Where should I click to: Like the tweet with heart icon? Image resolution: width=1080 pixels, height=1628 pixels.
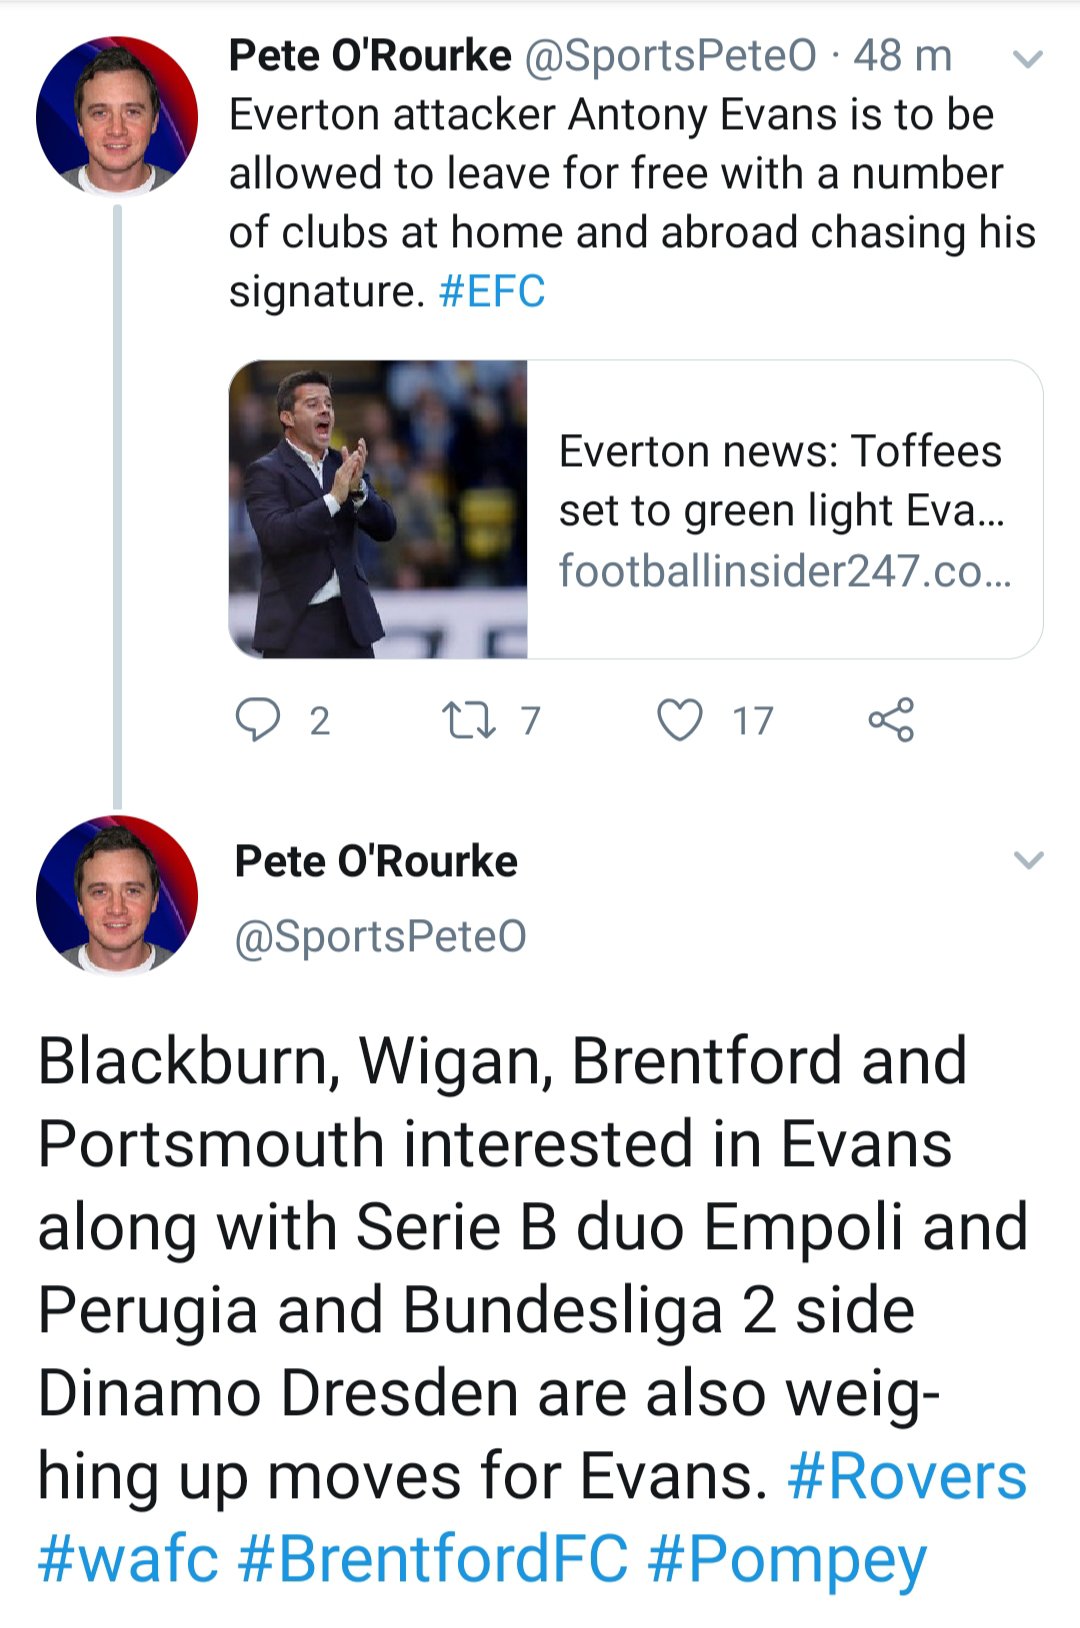click(680, 719)
